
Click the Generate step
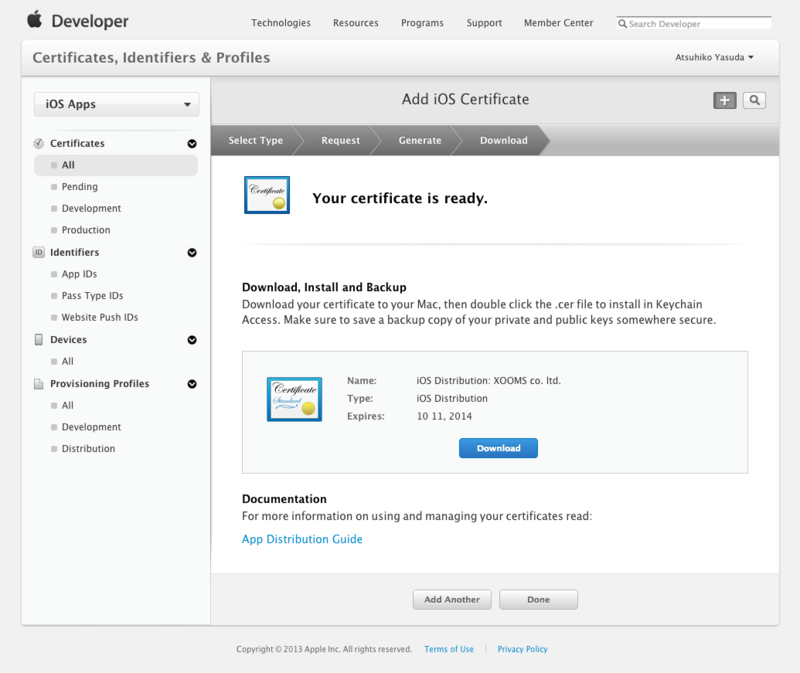(420, 140)
